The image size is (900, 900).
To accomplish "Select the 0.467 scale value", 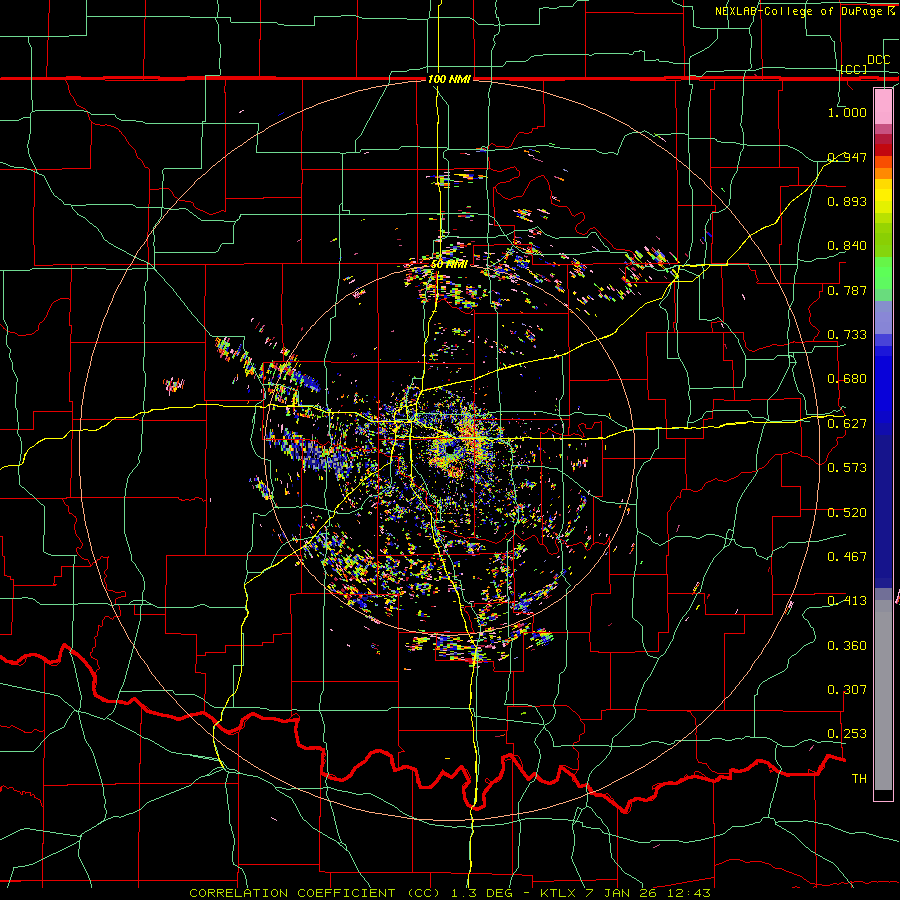I will tap(847, 557).
